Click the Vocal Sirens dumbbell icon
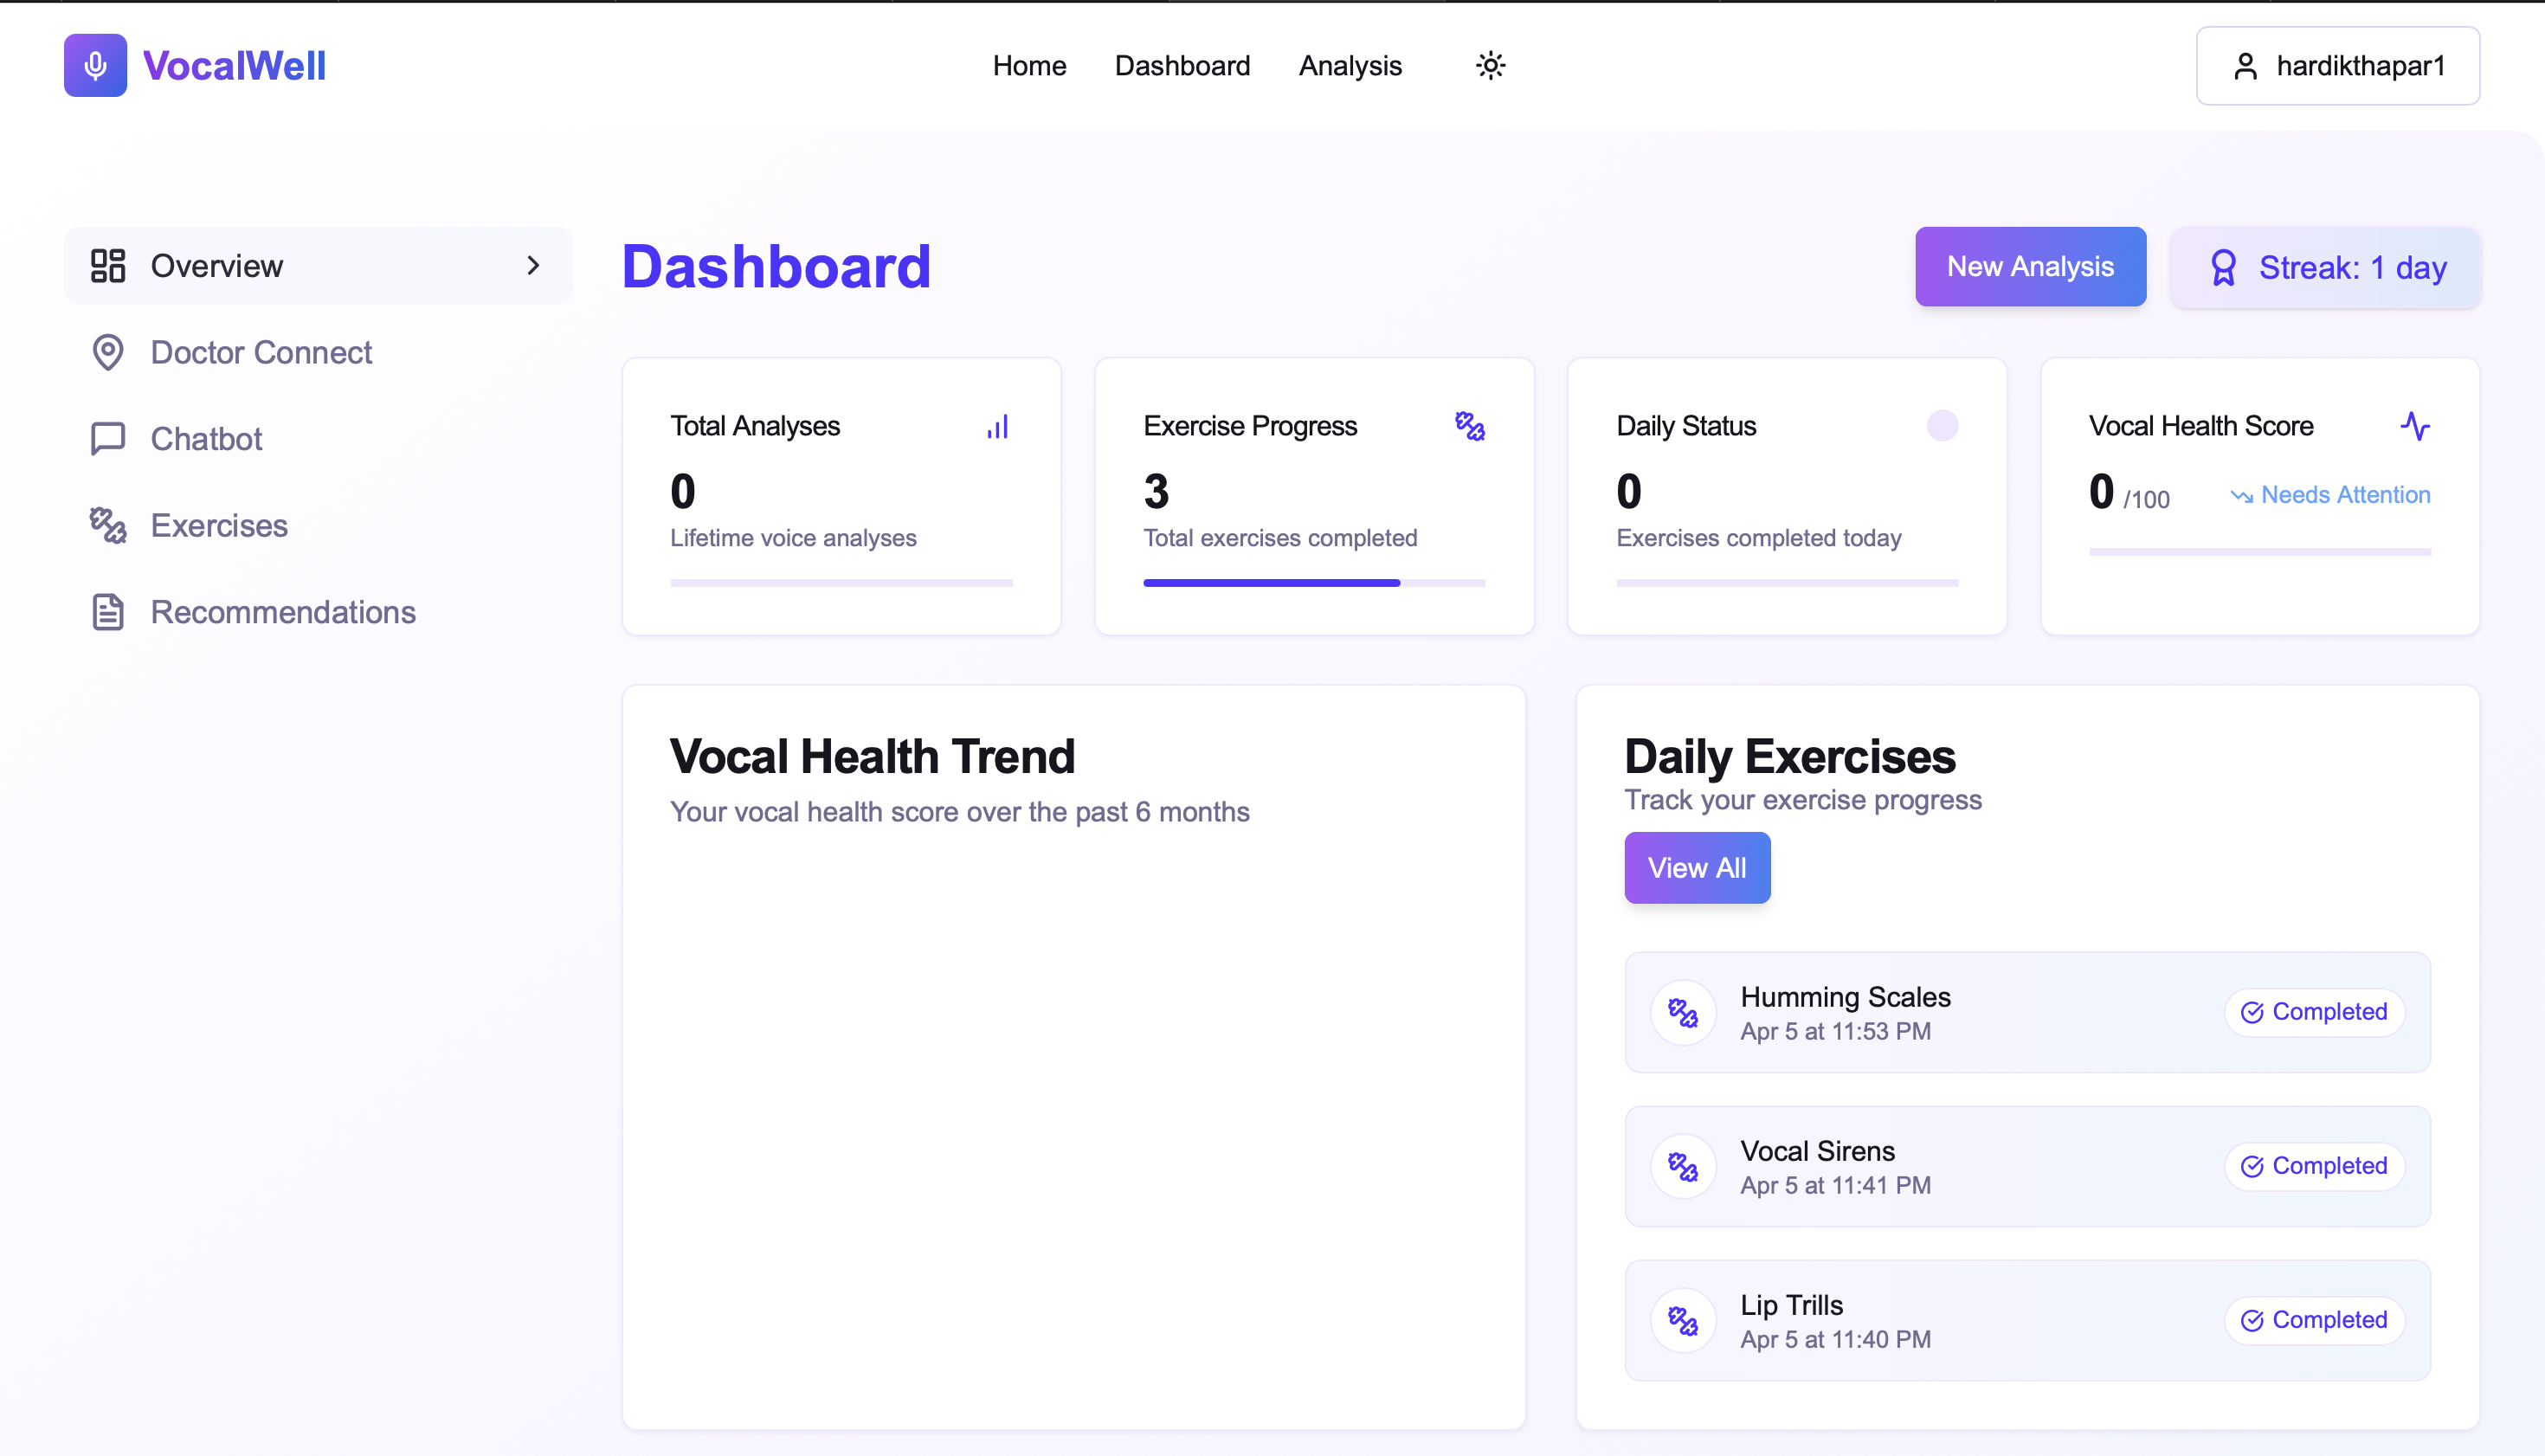Screen dimensions: 2545x1456 (1683, 1167)
